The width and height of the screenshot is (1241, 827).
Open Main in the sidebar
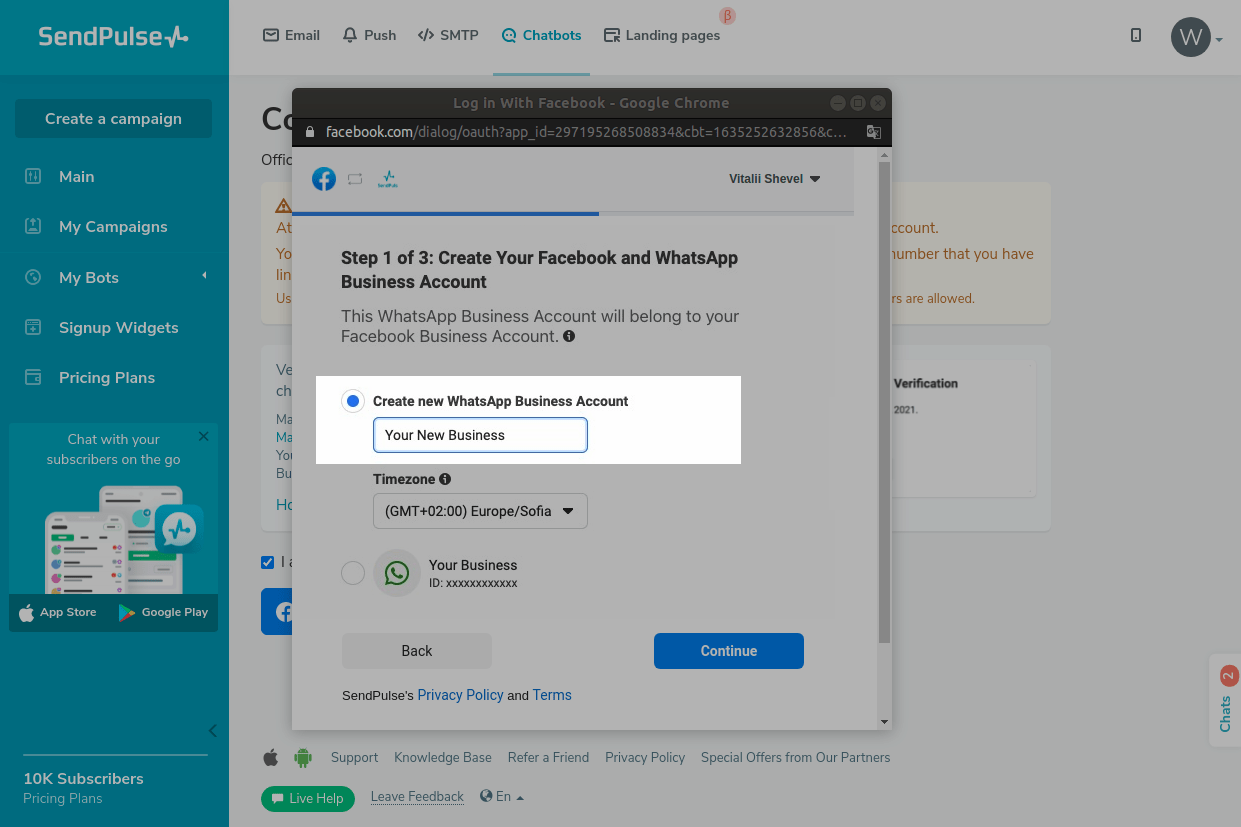[x=76, y=177]
